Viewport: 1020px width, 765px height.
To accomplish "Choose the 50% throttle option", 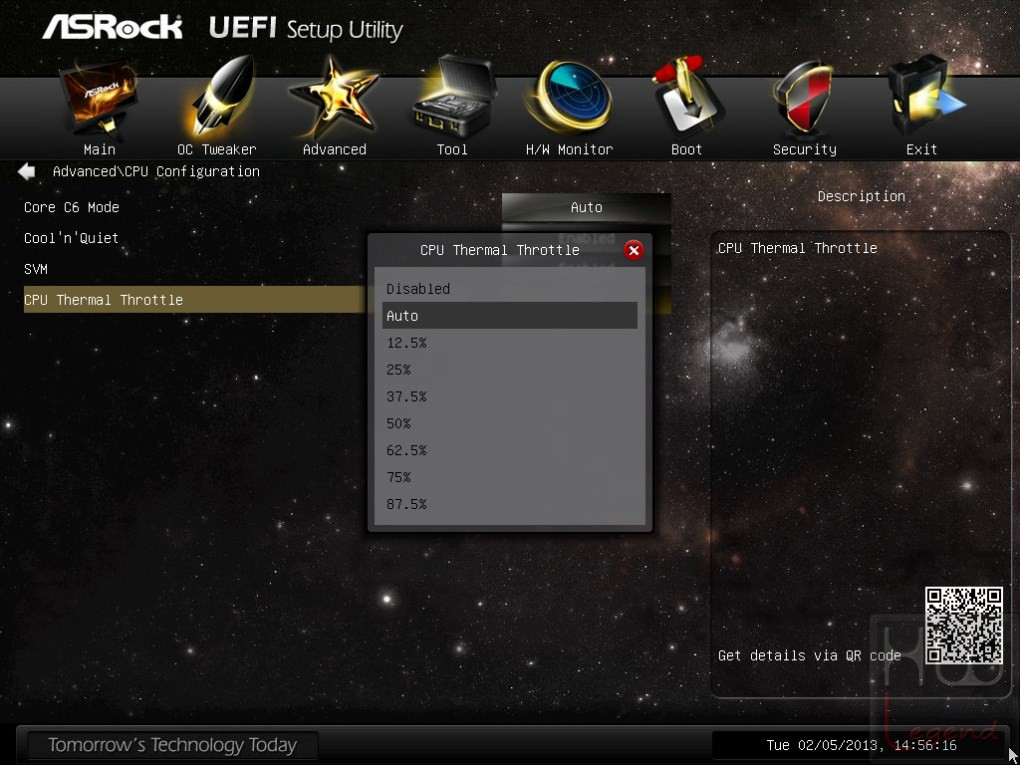I will coord(509,423).
